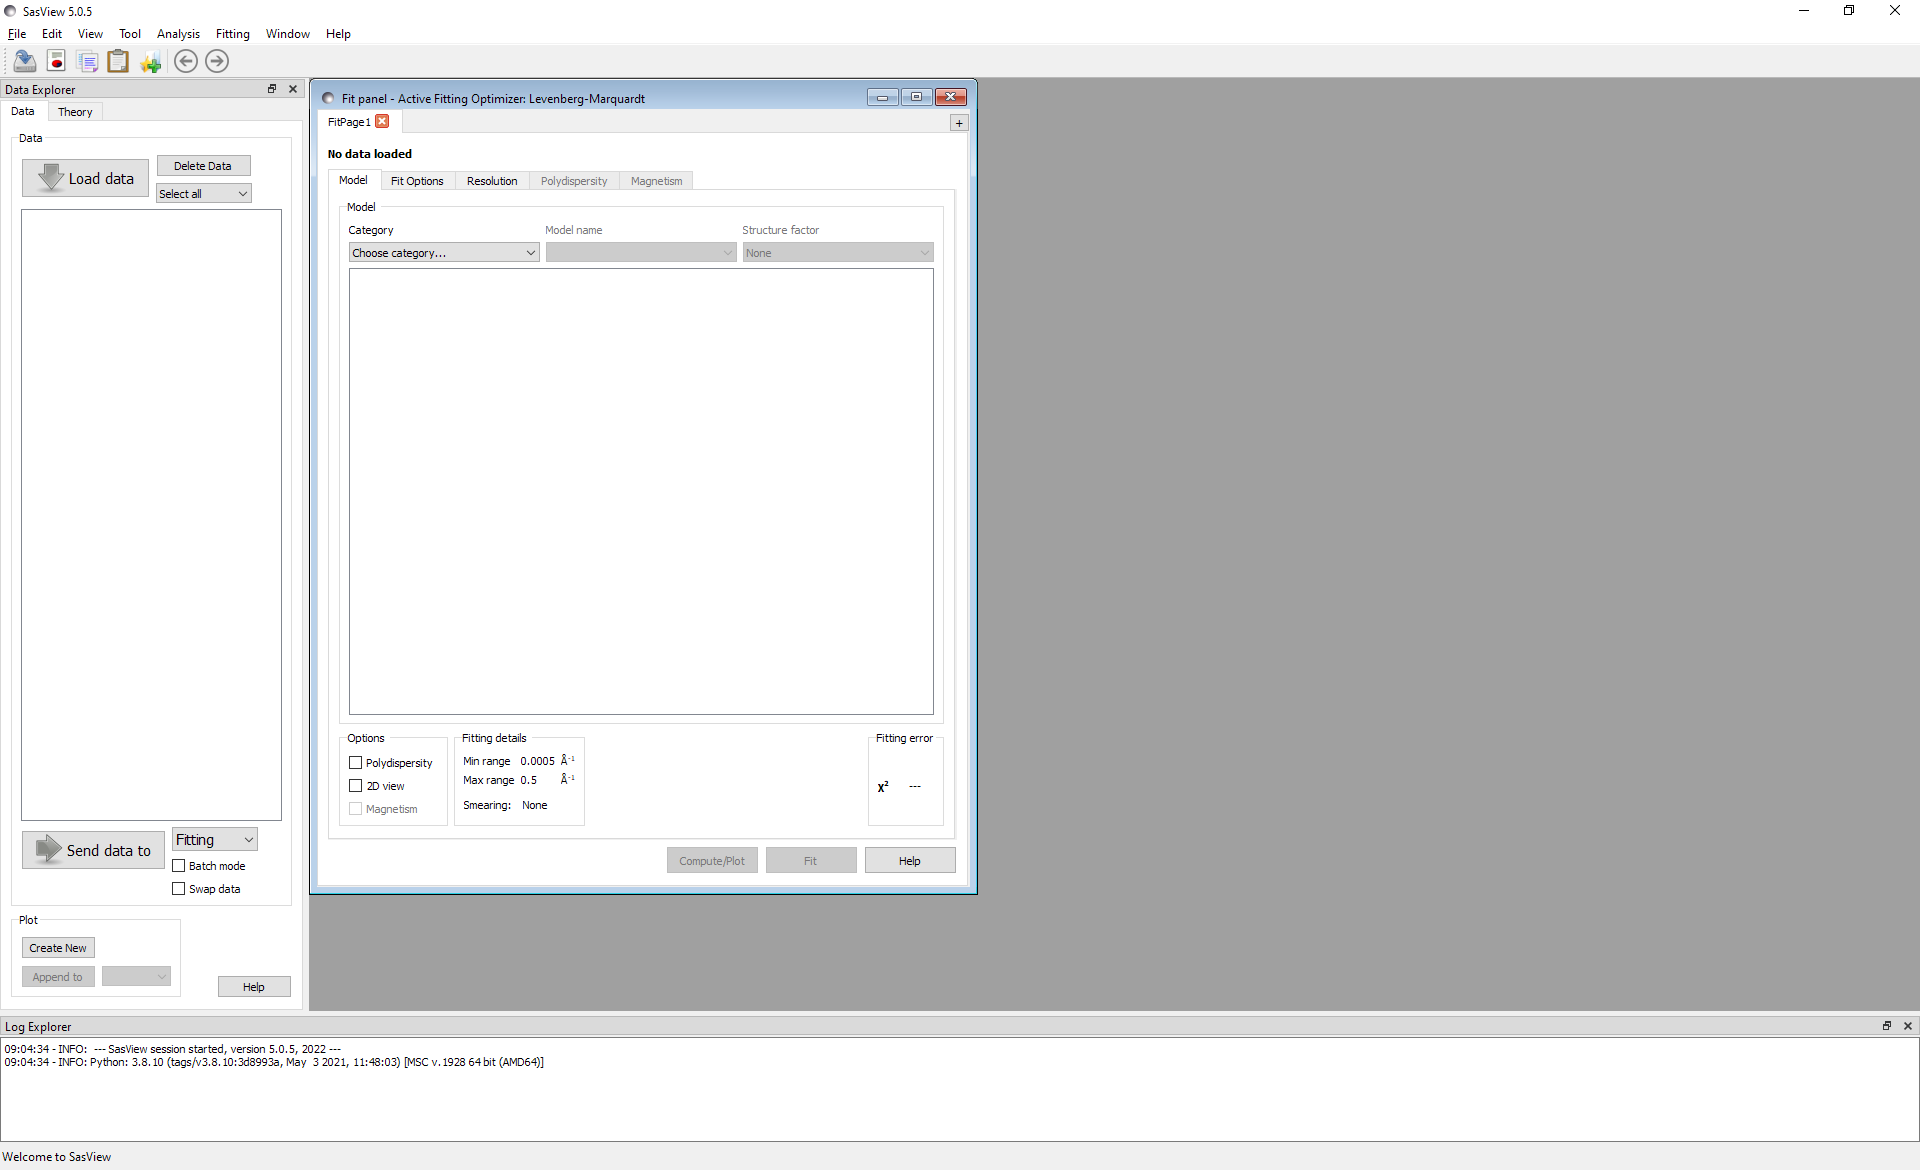
Task: Enable Batch mode for fitting
Action: (x=178, y=866)
